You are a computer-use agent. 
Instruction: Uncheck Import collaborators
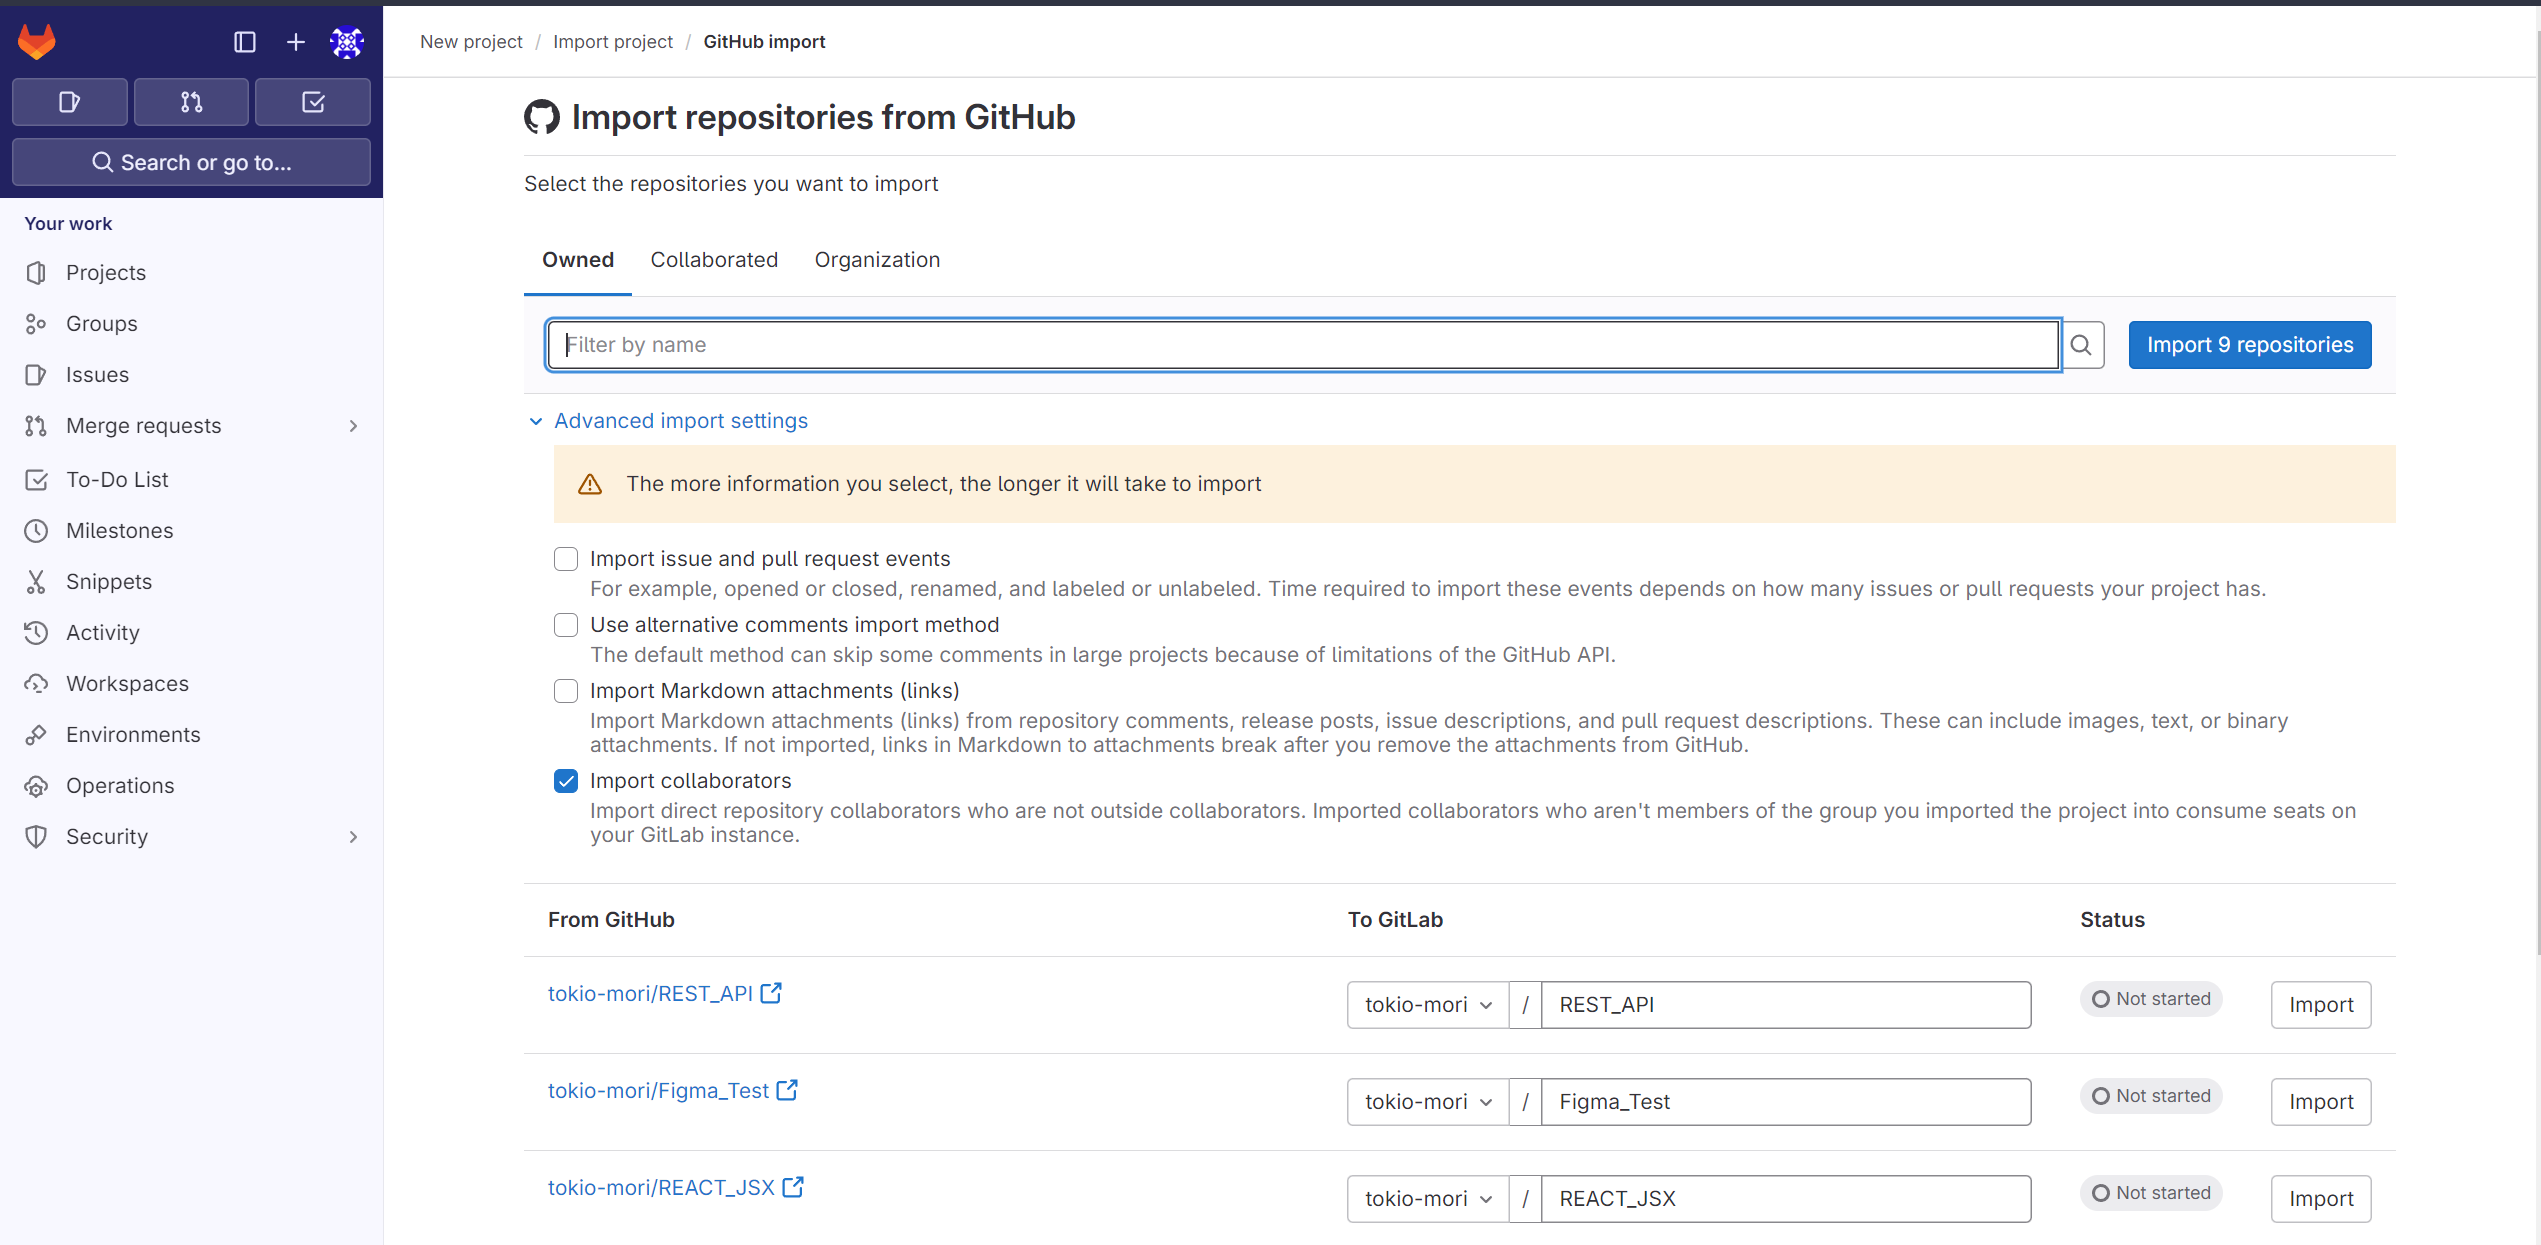click(x=566, y=780)
